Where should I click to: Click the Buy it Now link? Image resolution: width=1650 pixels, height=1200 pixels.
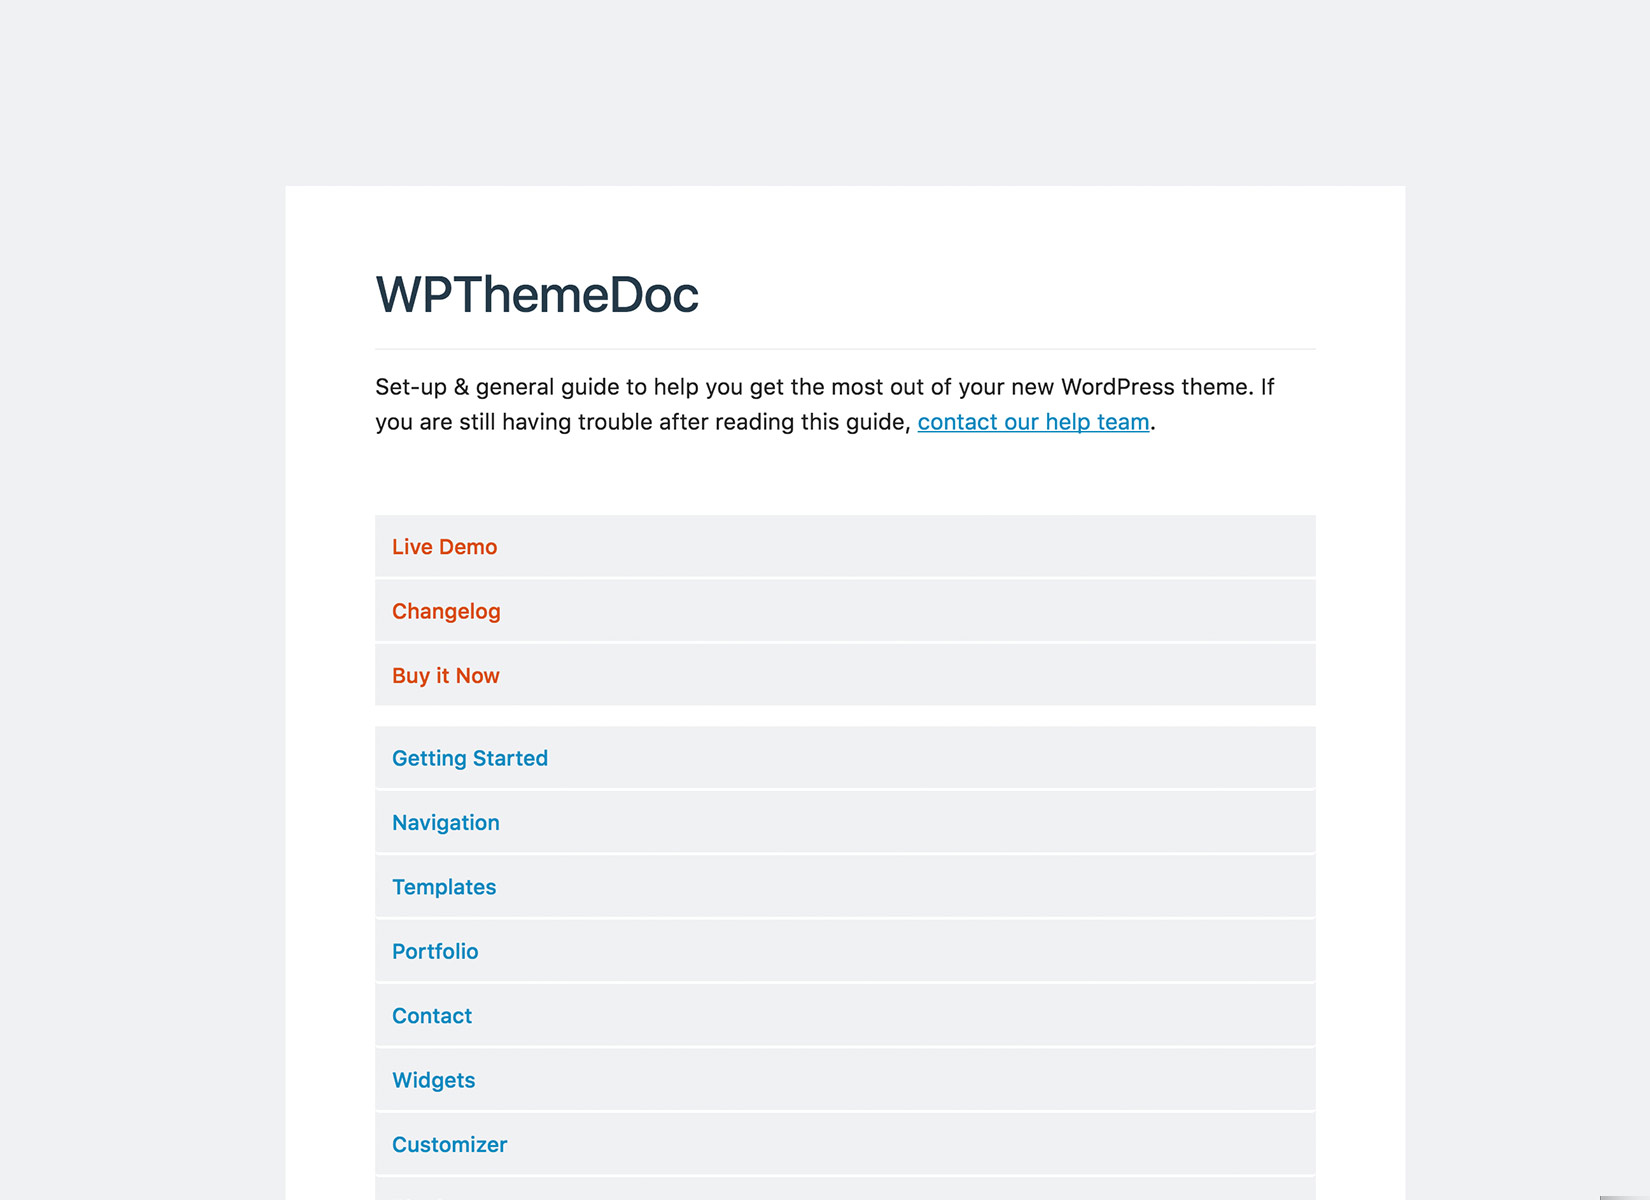point(445,676)
